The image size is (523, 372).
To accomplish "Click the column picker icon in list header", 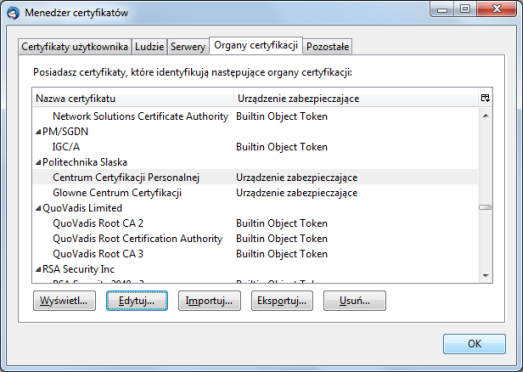I will pyautogui.click(x=485, y=98).
